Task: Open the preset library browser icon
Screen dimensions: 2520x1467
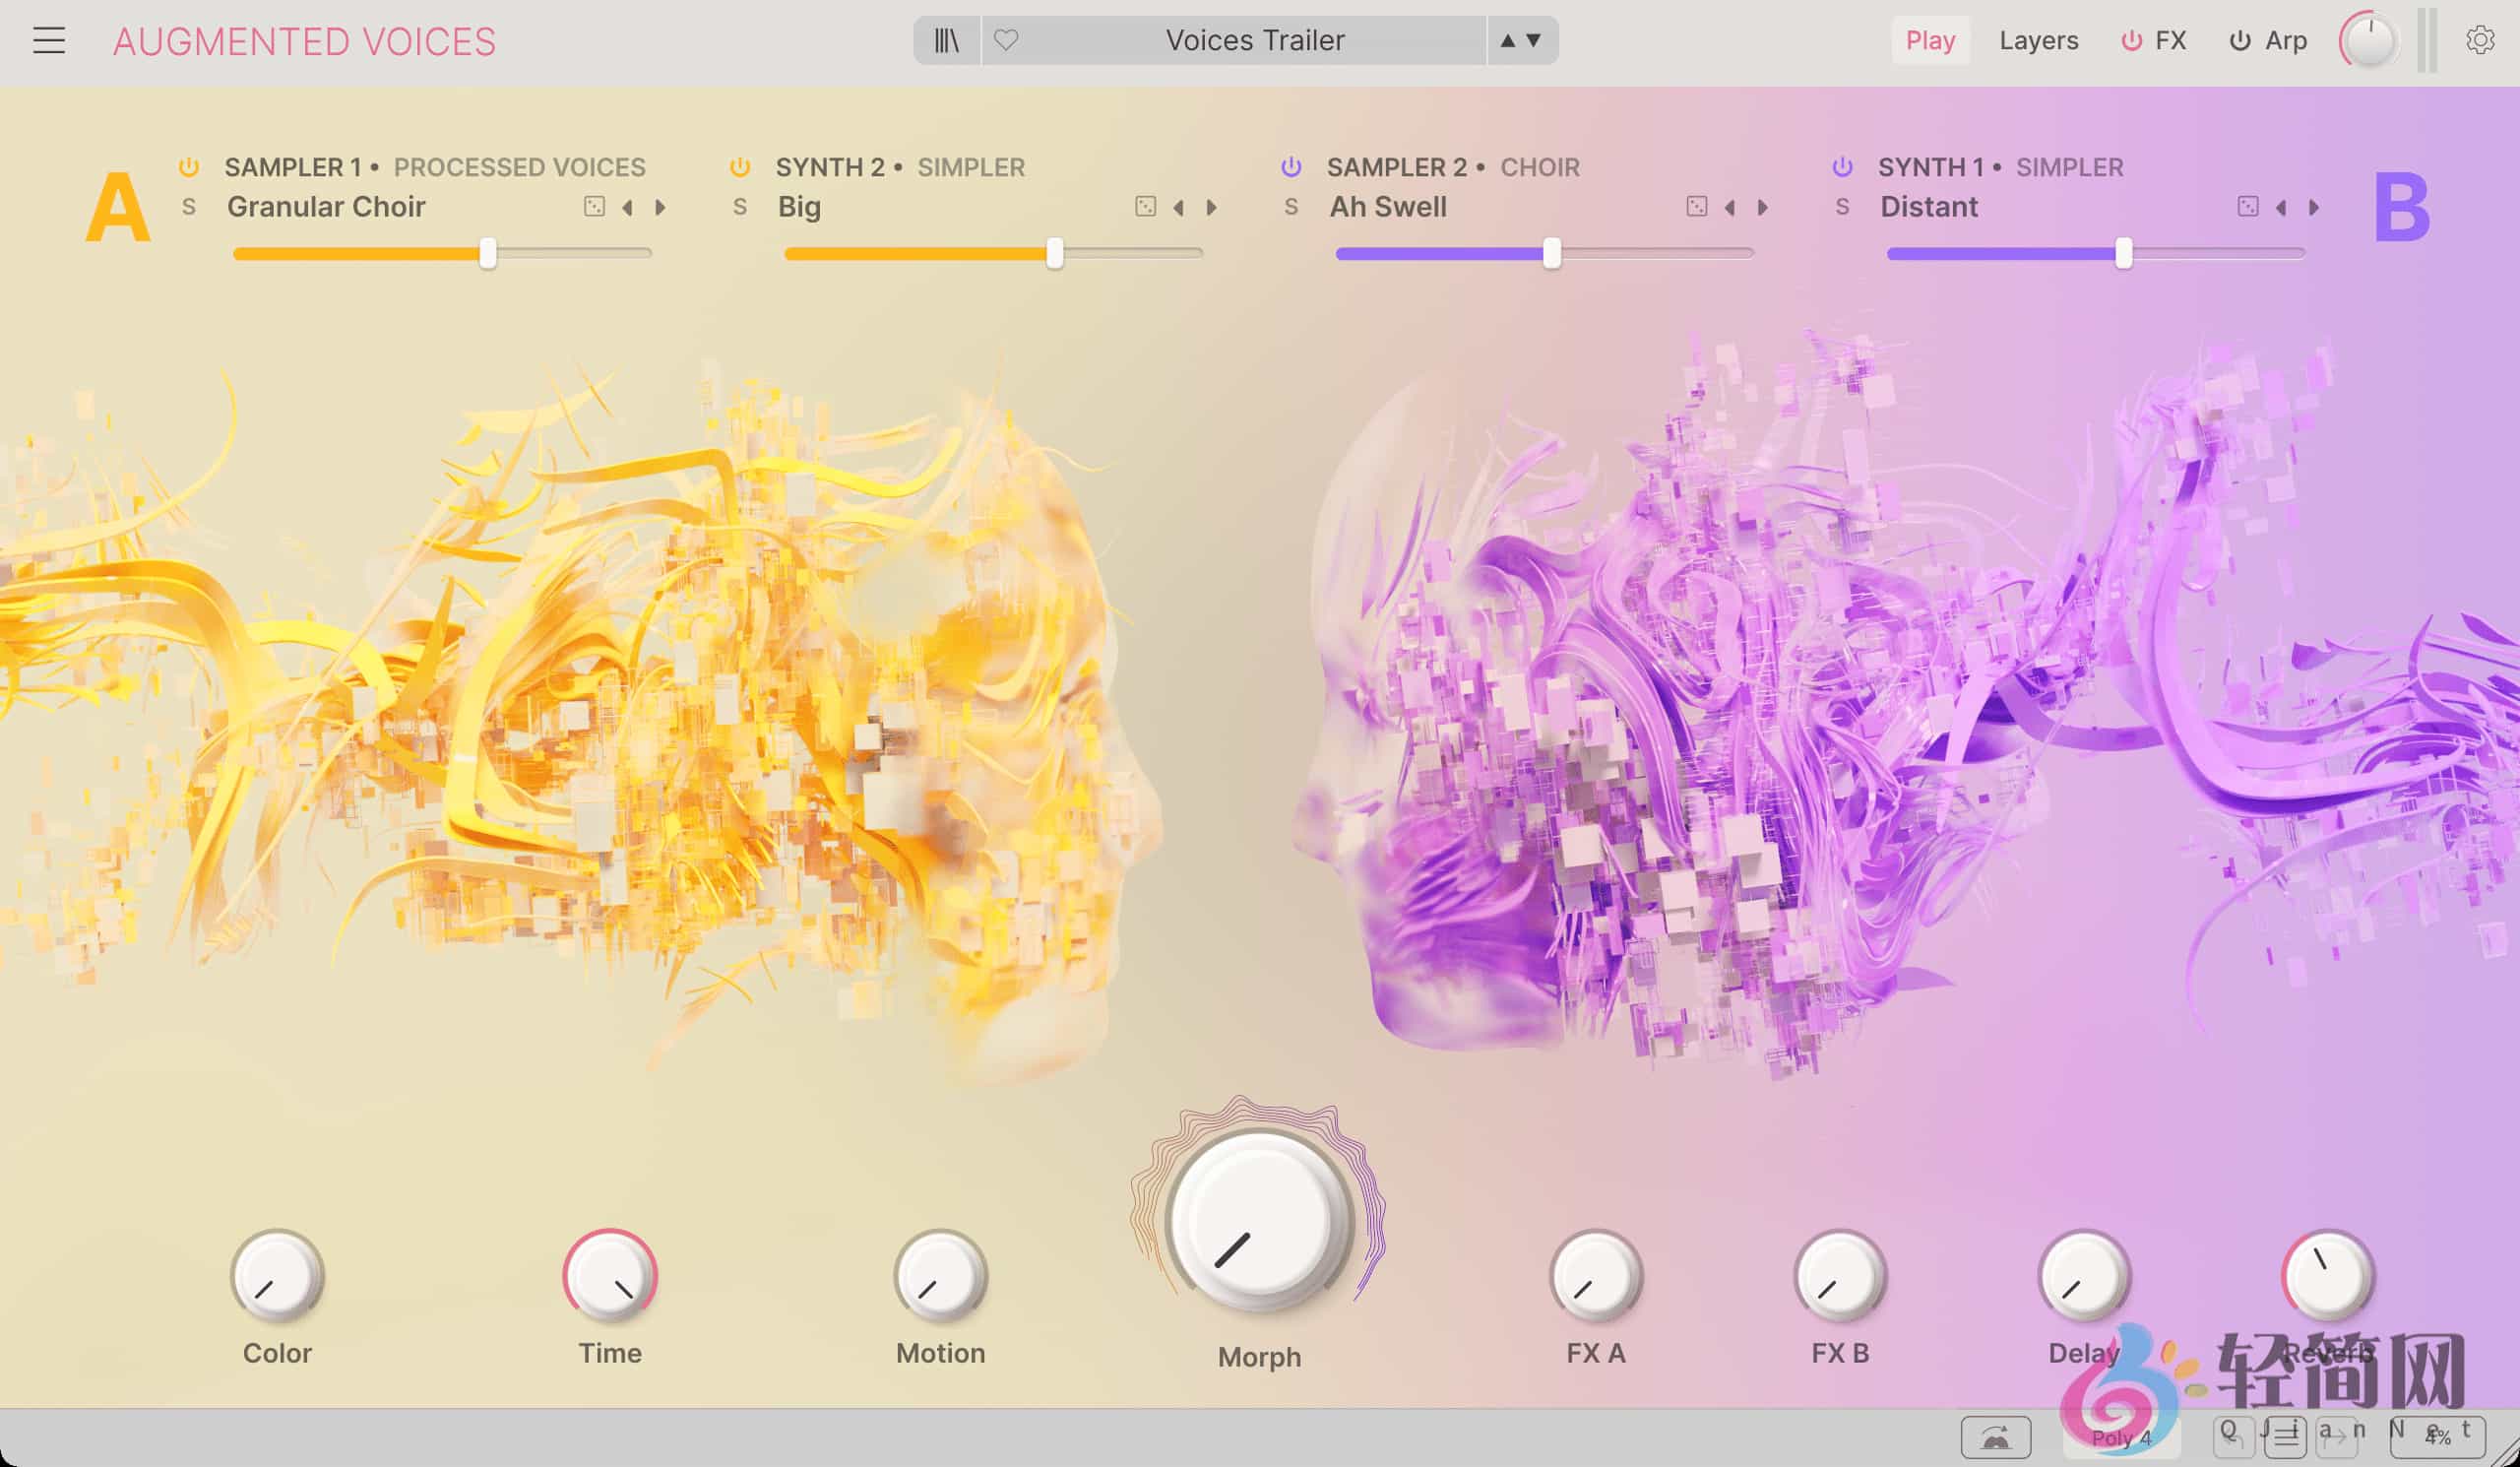Action: [946, 41]
